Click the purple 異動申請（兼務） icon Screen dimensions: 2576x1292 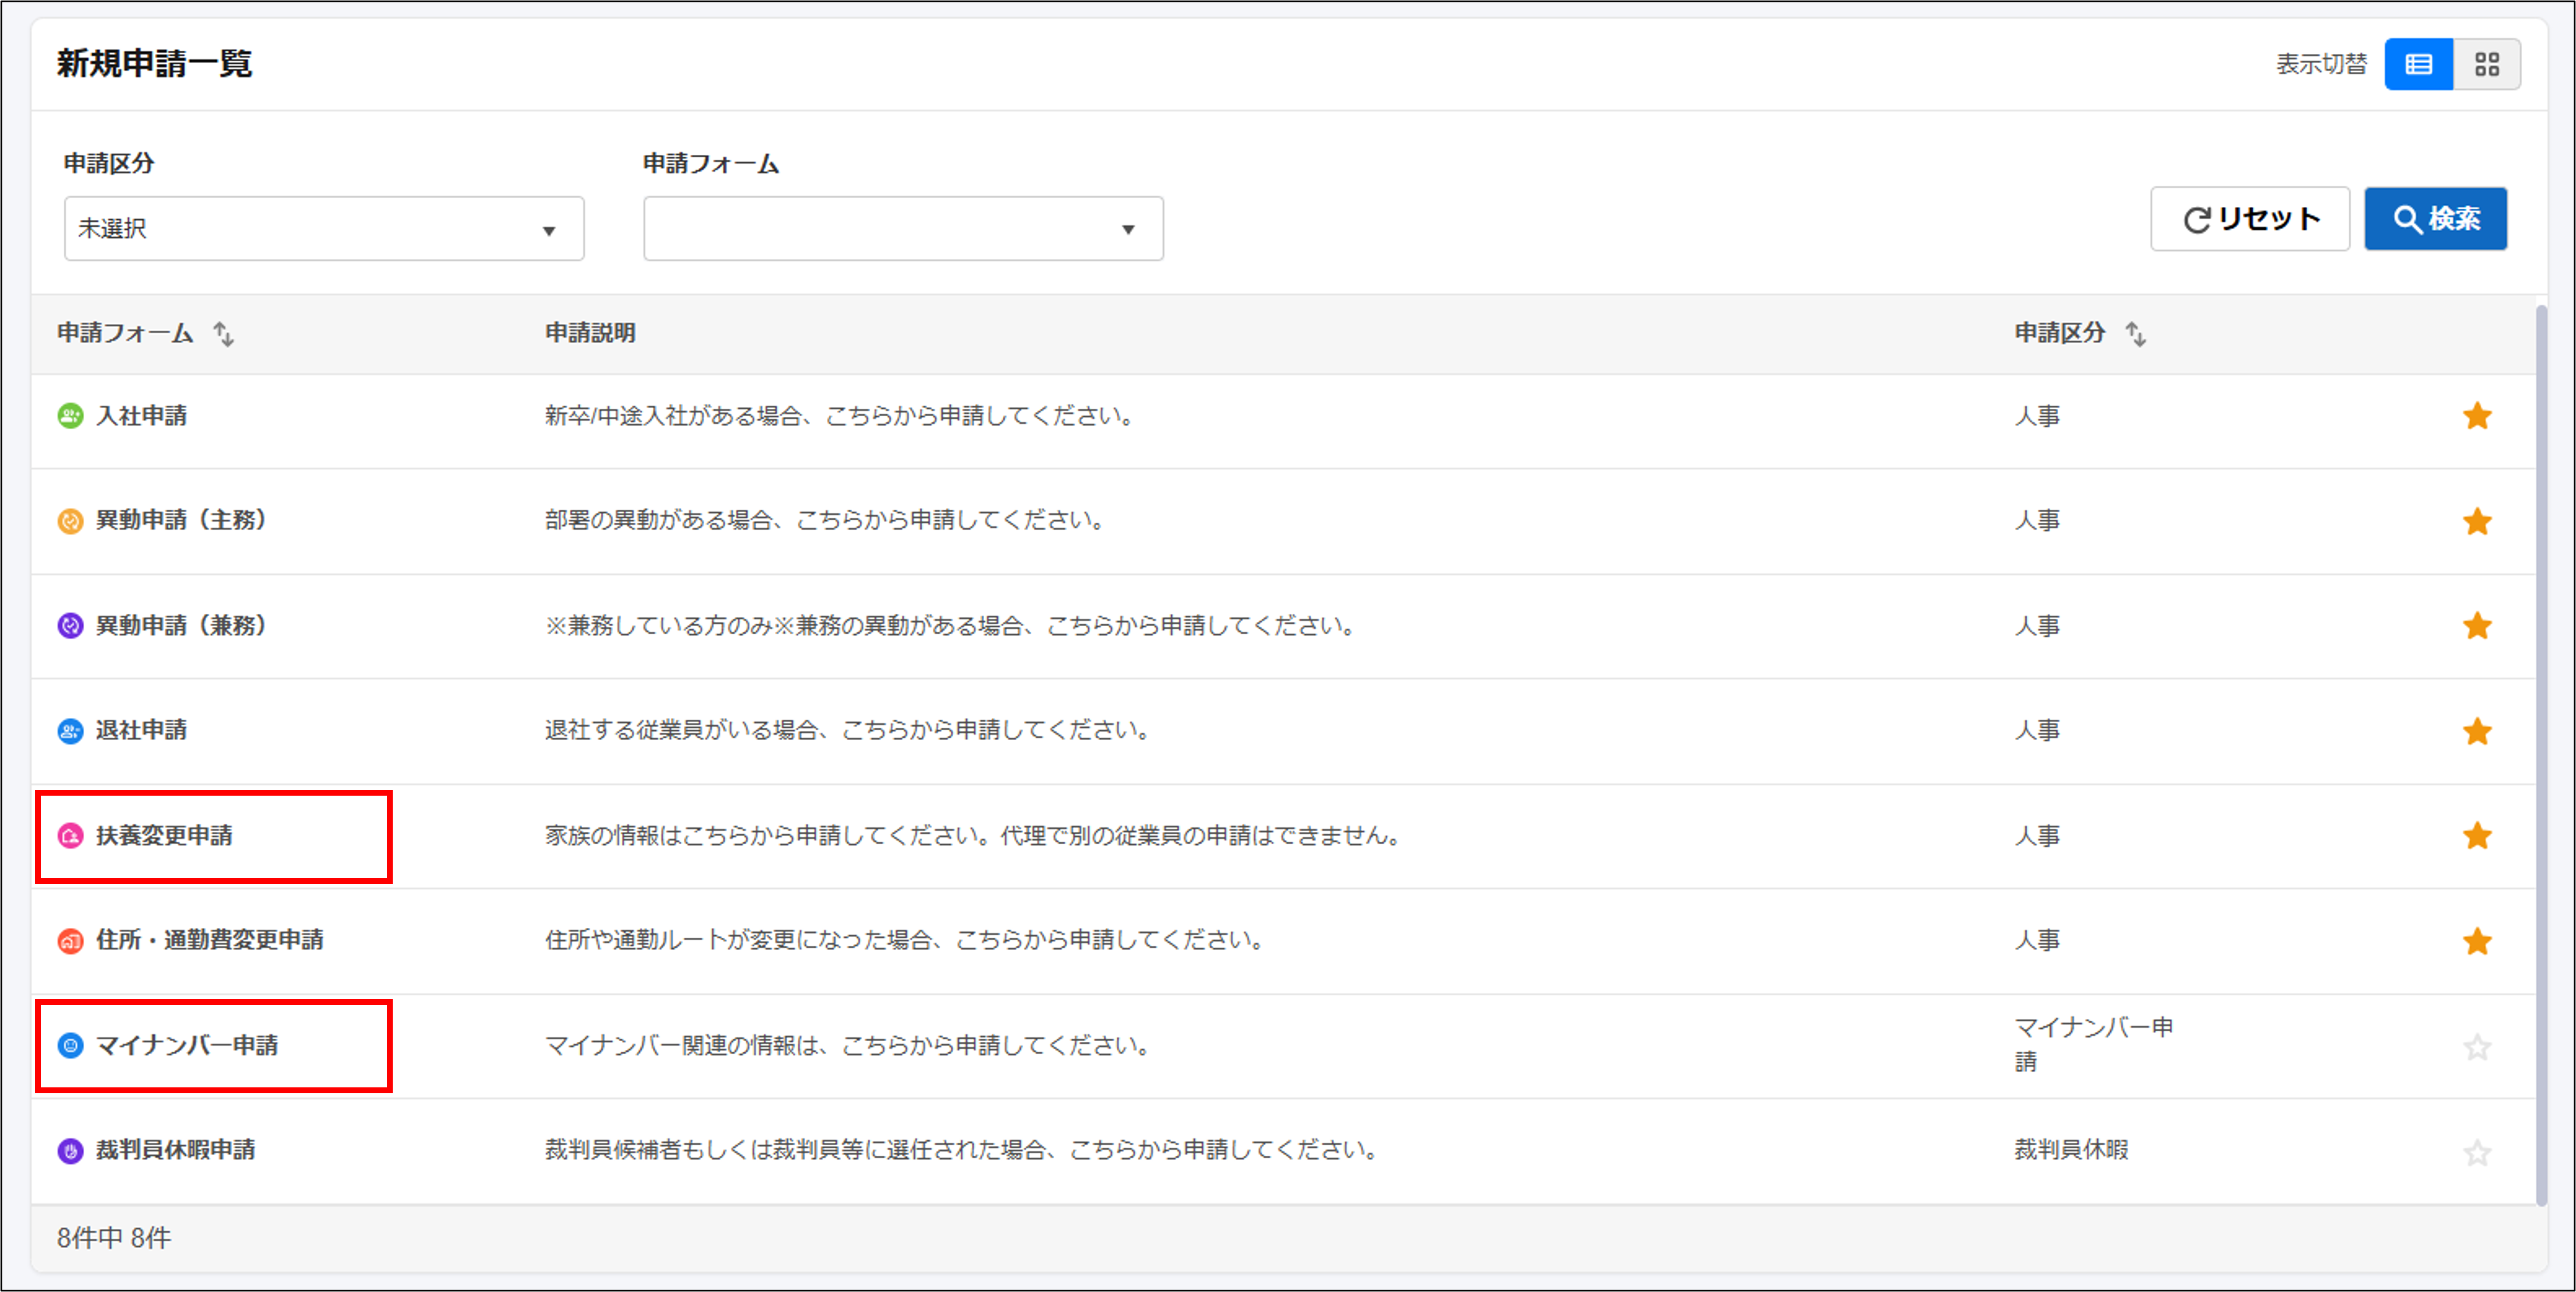pyautogui.click(x=70, y=626)
